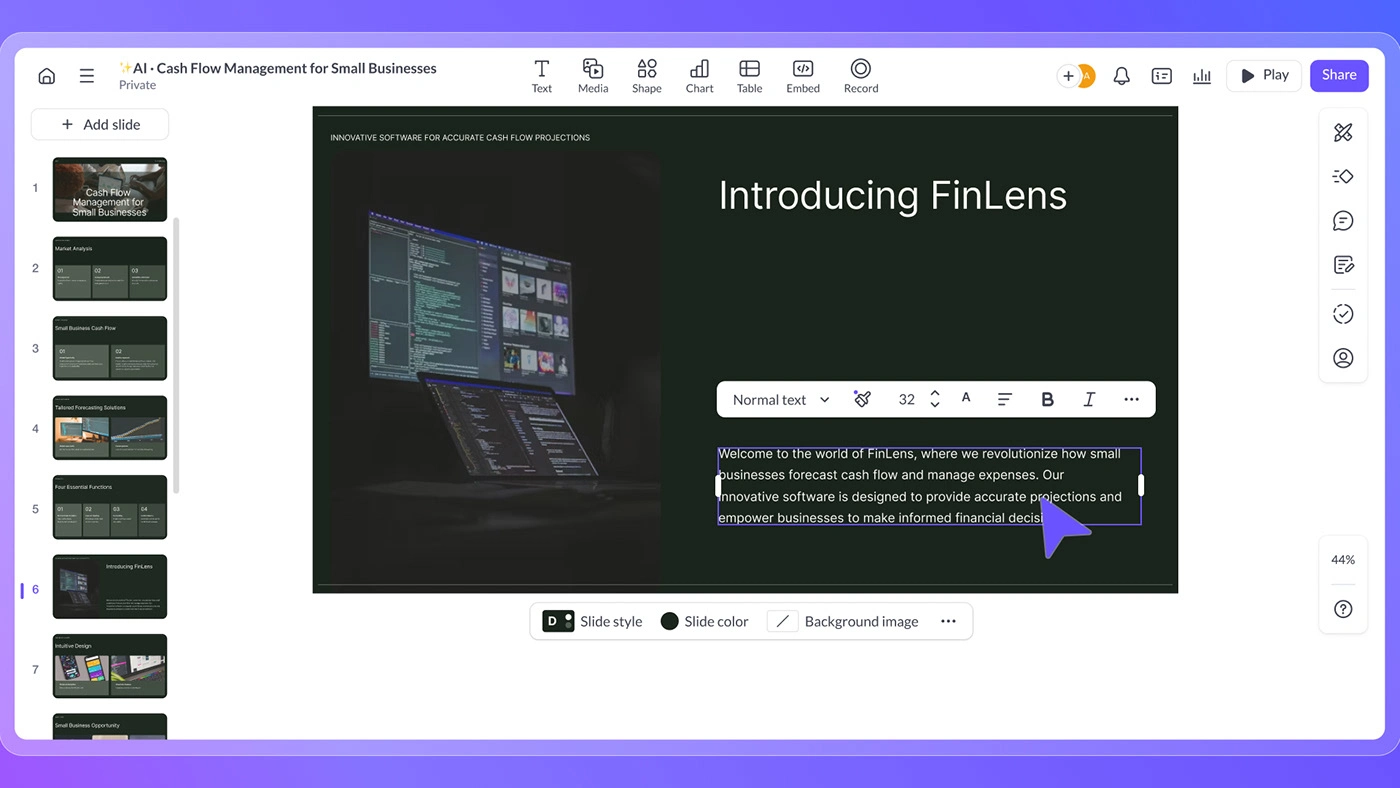Start a recording with Record

861,76
